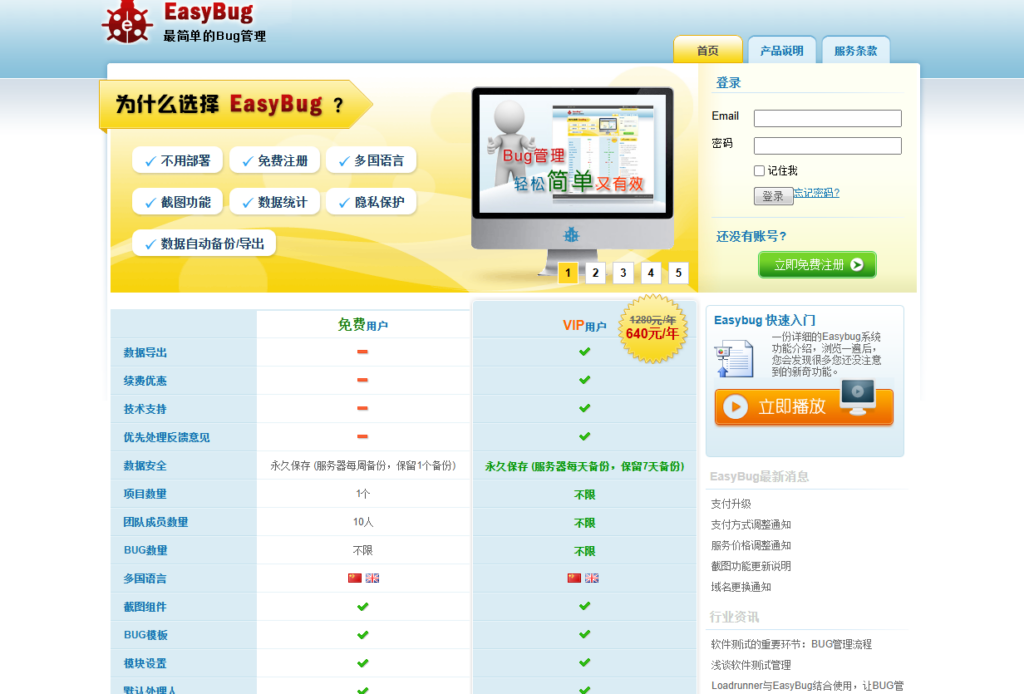Click the 立即免费注册 green register button
The image size is (1024, 694).
pyautogui.click(x=817, y=265)
